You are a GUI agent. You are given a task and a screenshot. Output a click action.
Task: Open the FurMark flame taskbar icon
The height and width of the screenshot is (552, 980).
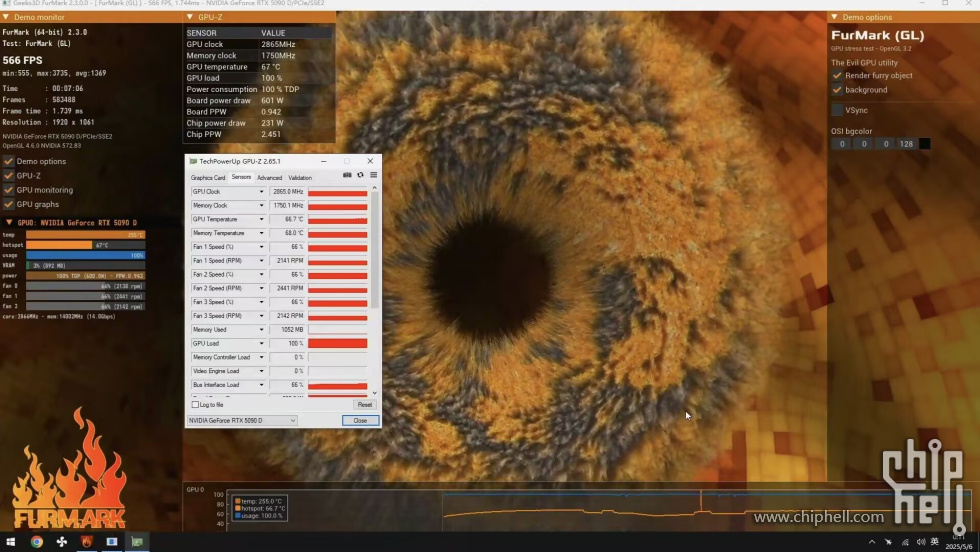tap(86, 542)
